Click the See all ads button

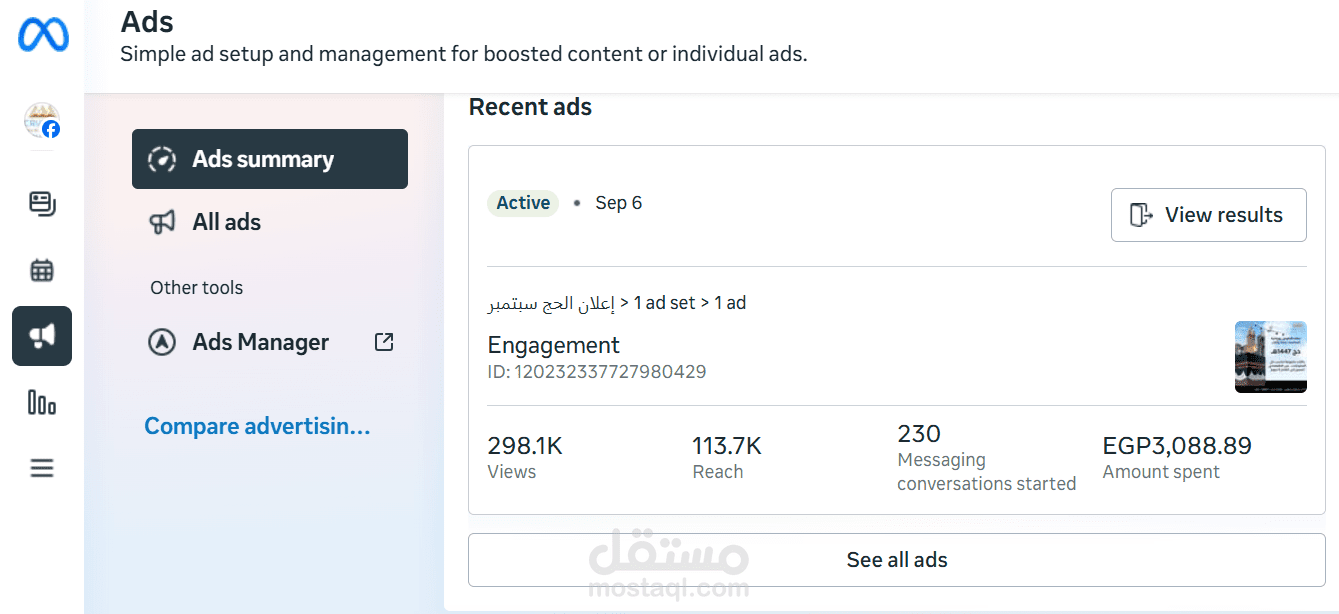tap(896, 559)
